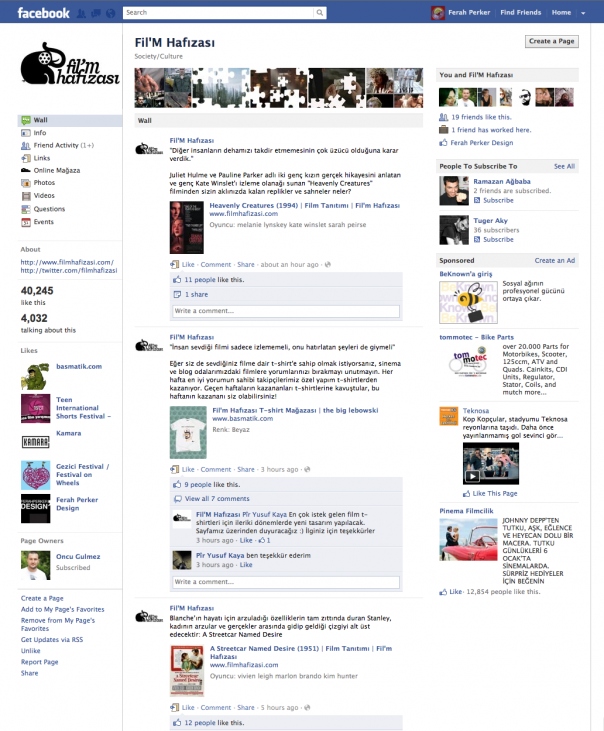Click the Create a Page button
The width and height of the screenshot is (604, 731).
click(x=552, y=41)
